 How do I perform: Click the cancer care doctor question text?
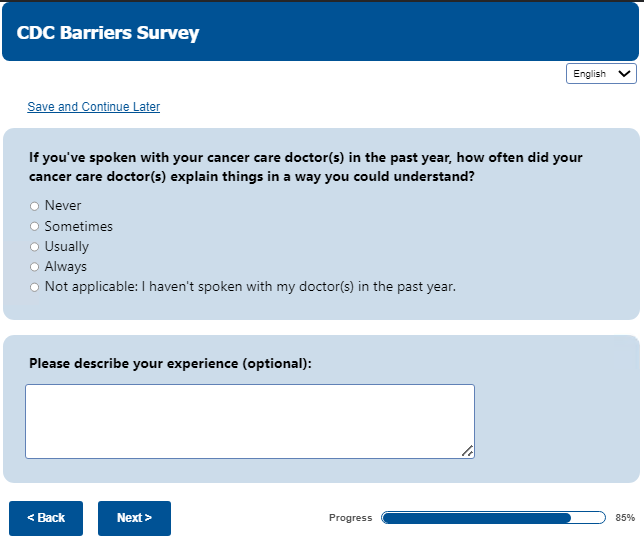click(305, 167)
